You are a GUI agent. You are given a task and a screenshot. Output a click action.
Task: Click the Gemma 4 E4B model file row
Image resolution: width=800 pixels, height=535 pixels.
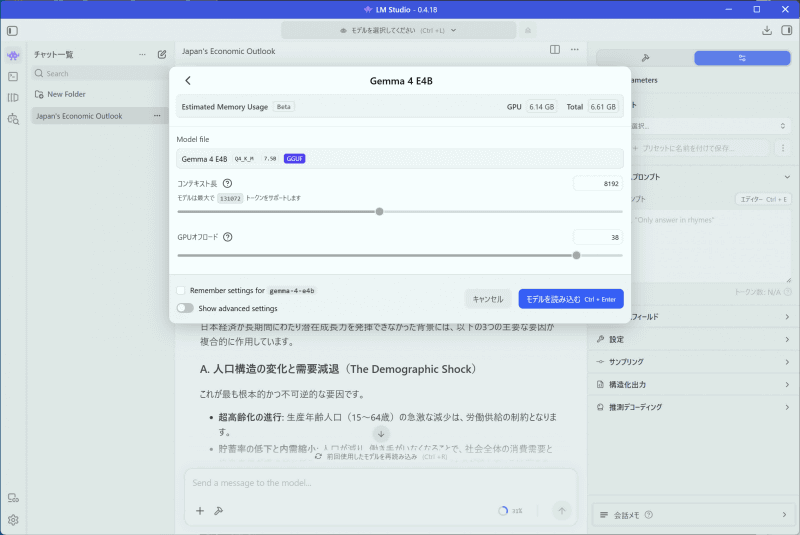400,159
